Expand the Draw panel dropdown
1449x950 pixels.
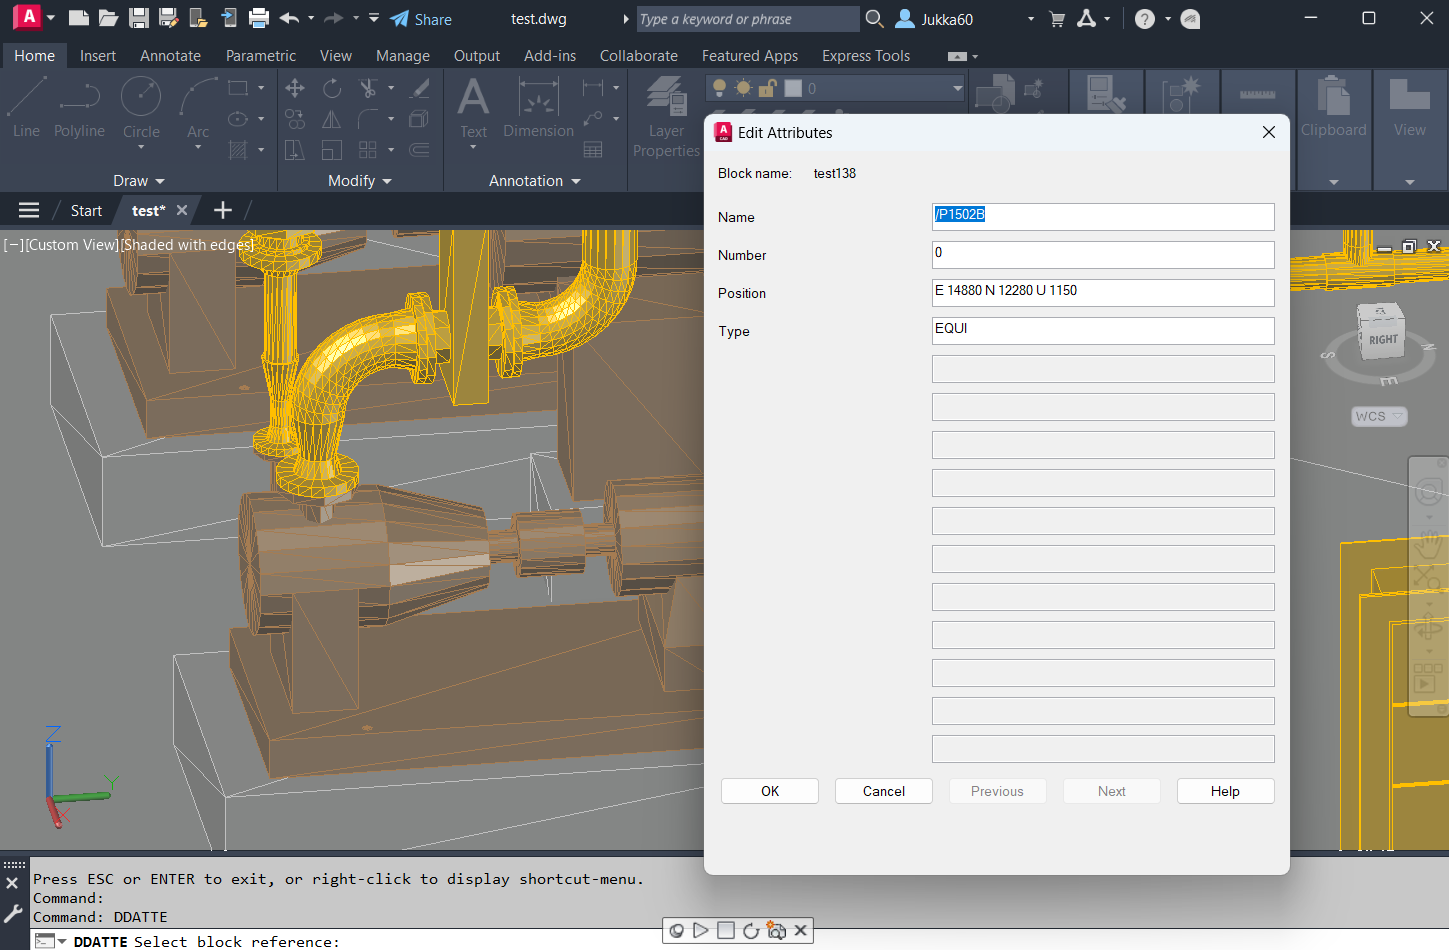[x=138, y=181]
